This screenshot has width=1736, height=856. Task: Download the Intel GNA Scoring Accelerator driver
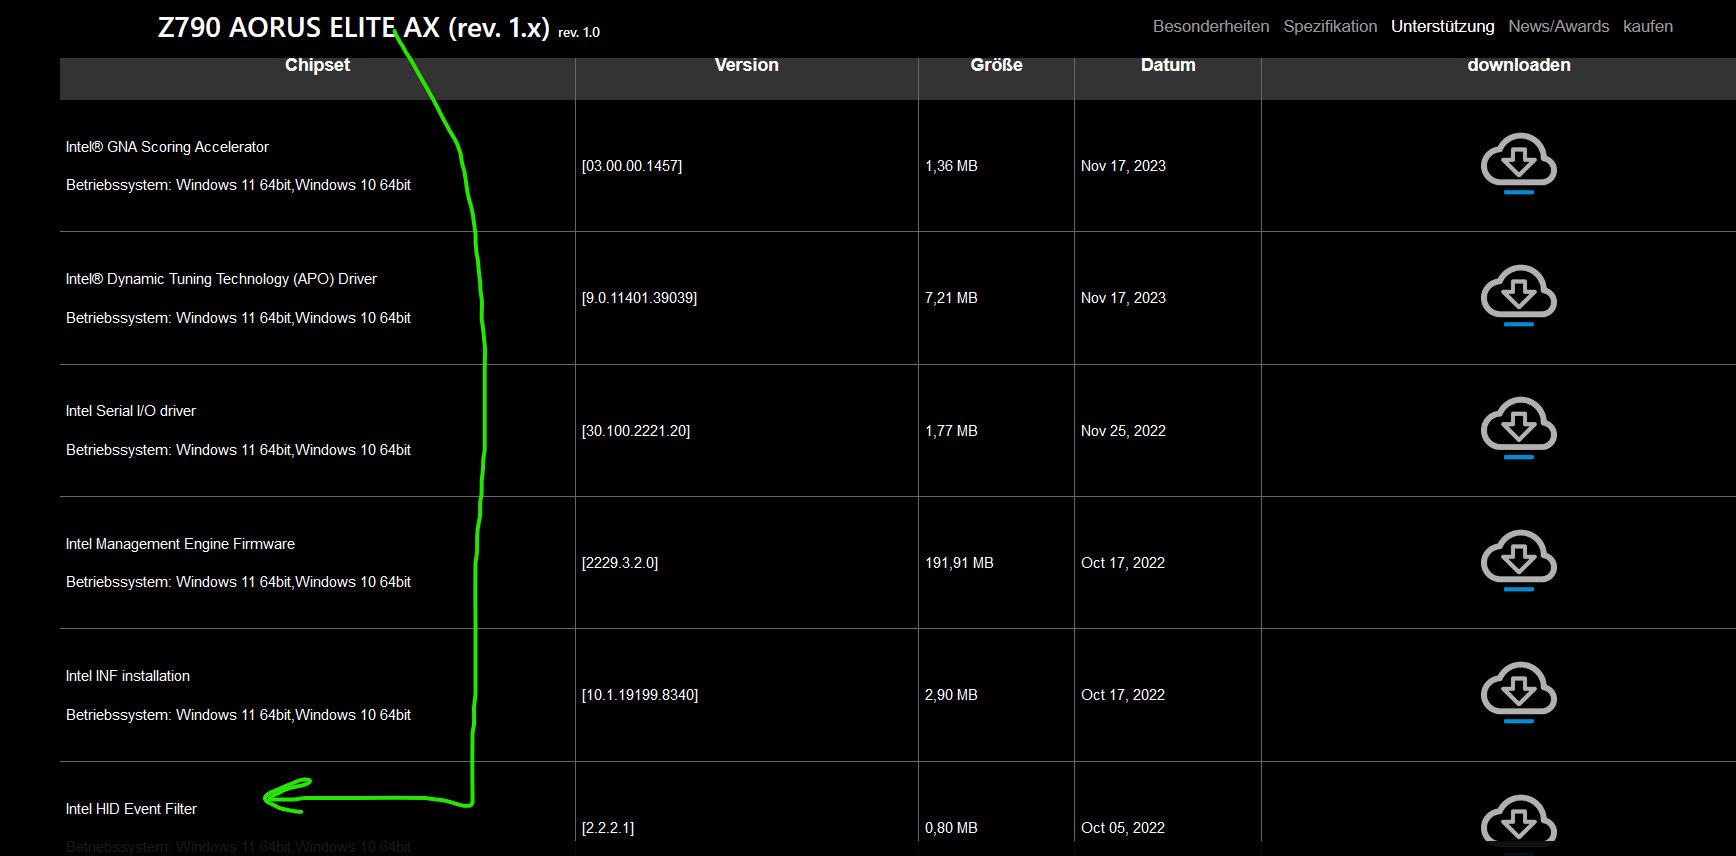tap(1518, 163)
